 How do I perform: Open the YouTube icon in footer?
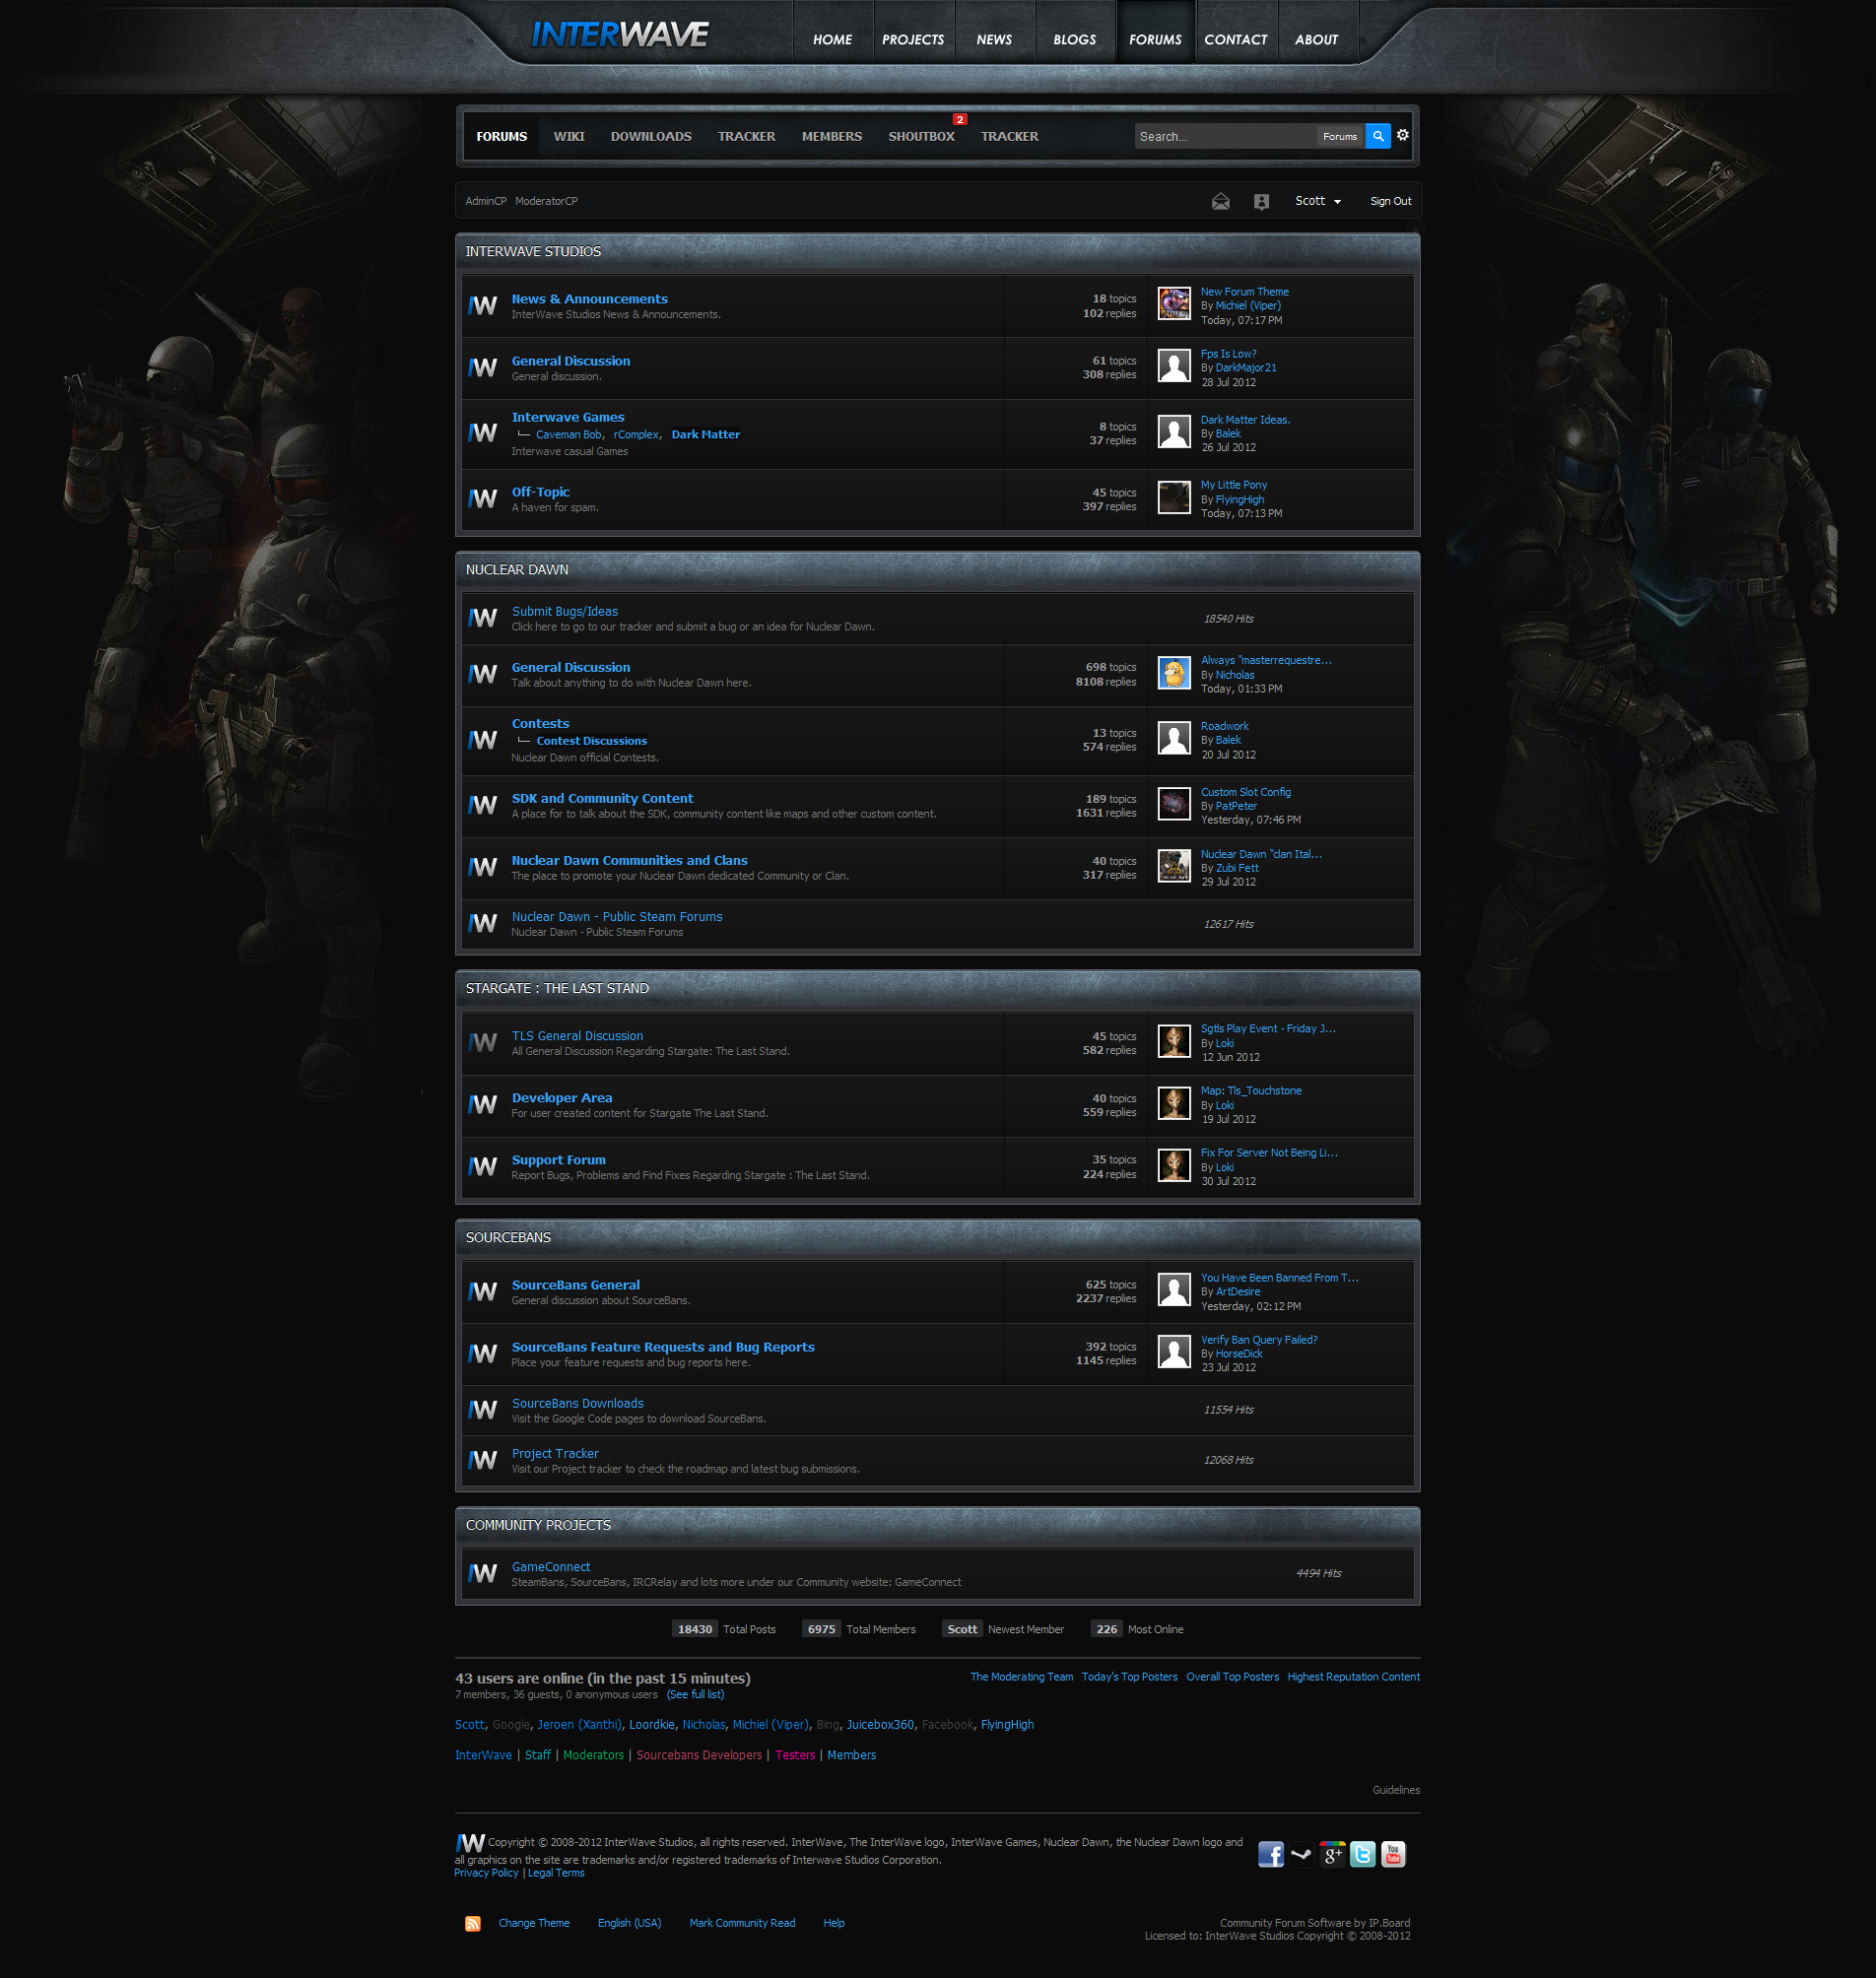(1393, 1854)
